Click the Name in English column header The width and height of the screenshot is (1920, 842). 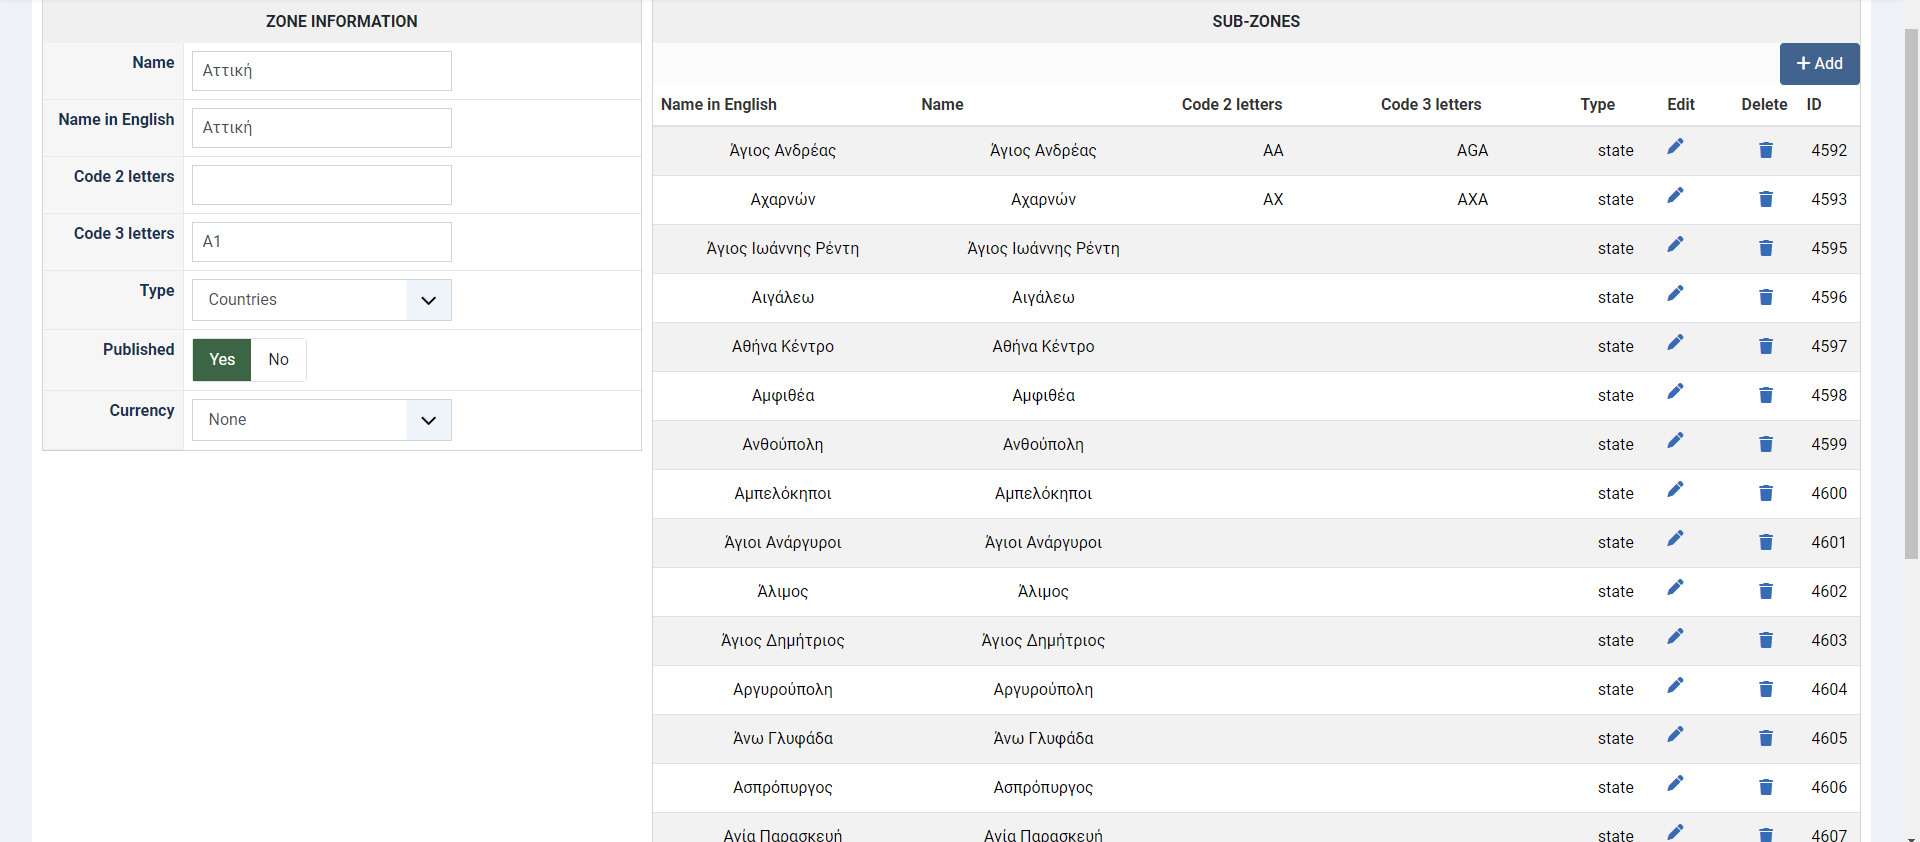click(x=718, y=105)
